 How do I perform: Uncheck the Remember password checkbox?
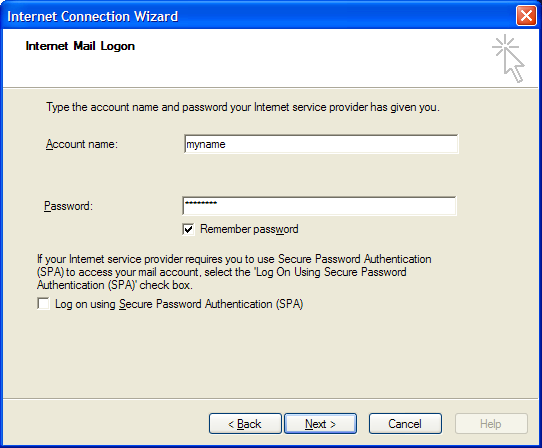(188, 229)
